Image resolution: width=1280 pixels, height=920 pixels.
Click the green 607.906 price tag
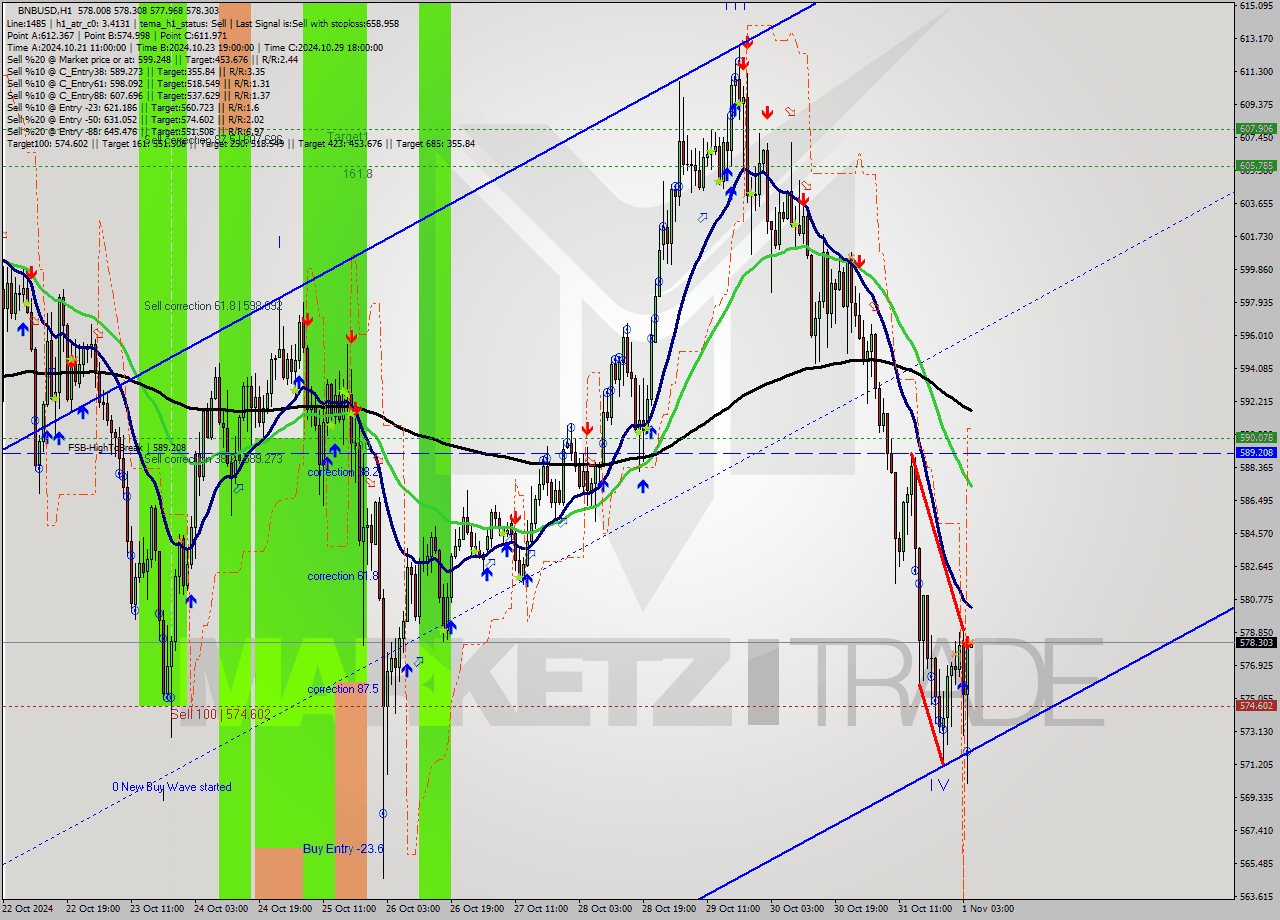[1256, 129]
